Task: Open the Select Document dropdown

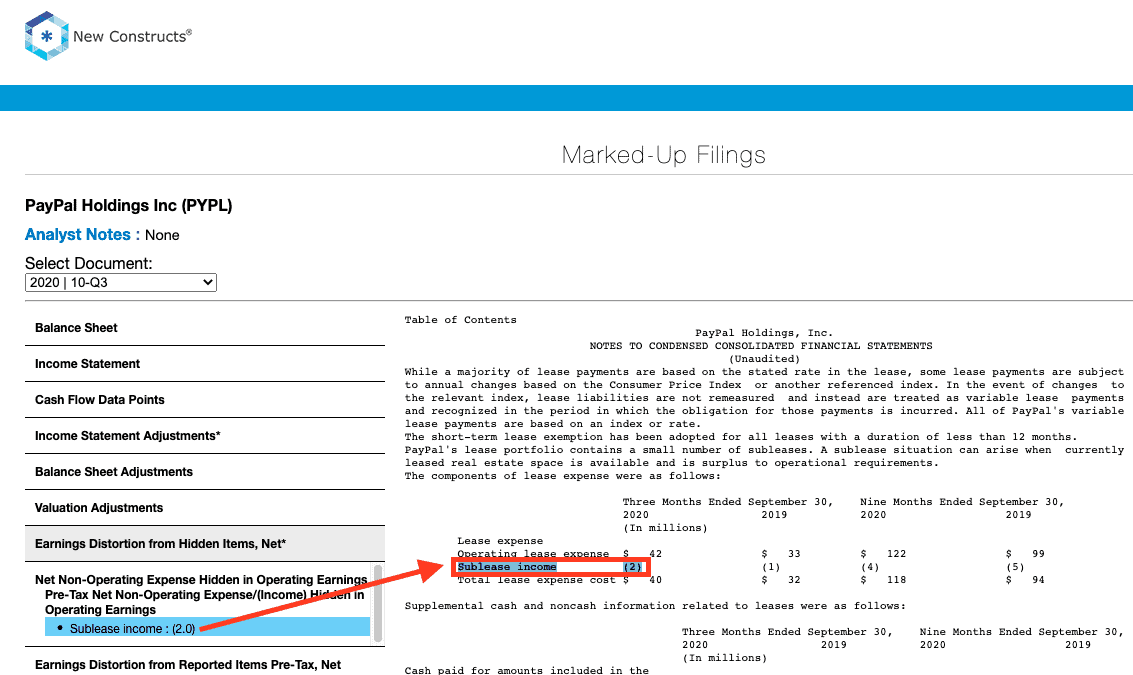Action: 121,283
